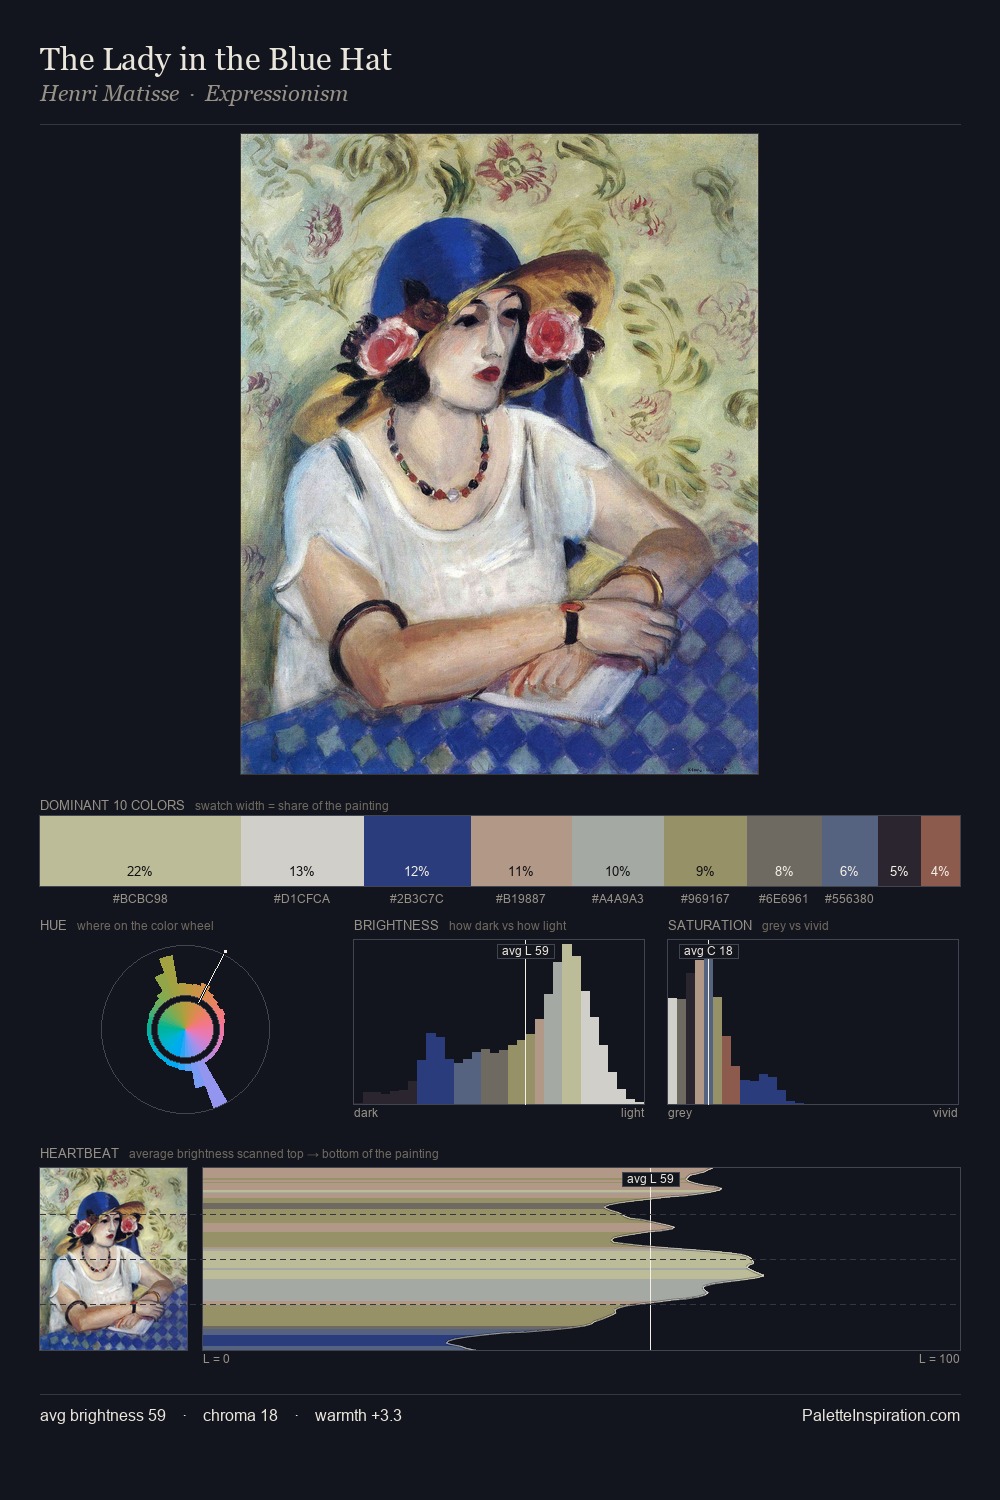Click the 'vivid' axis label under Saturation
This screenshot has width=1000, height=1500.
coord(945,1112)
